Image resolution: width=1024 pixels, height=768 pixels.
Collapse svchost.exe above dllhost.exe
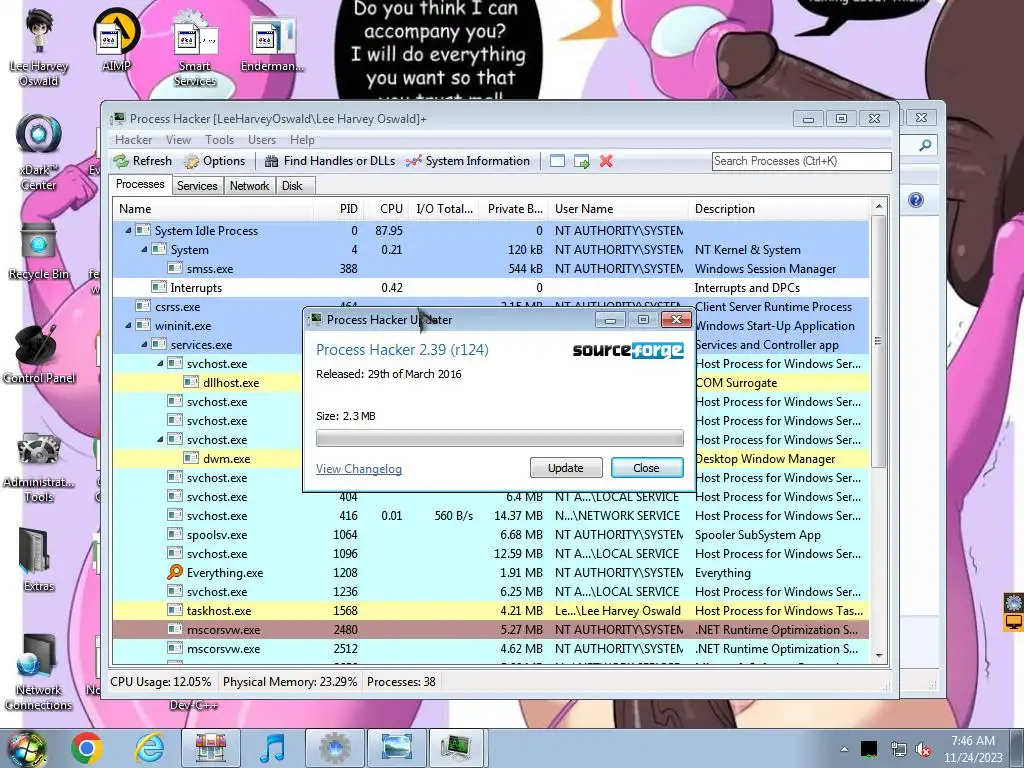point(160,363)
